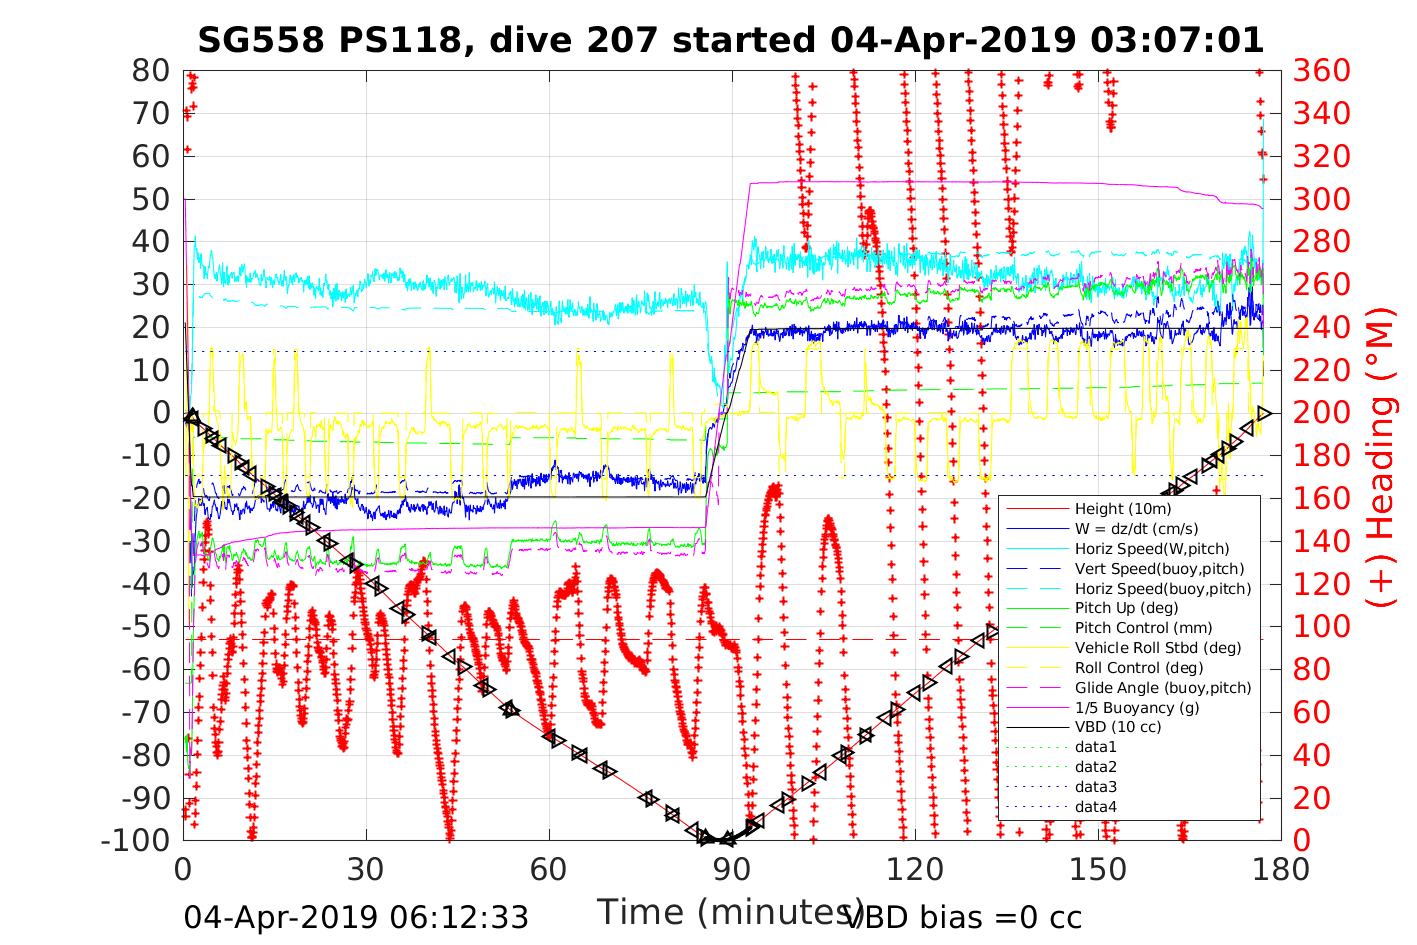Click Vehicle Roll Stbd (deg) in legend

1158,648
